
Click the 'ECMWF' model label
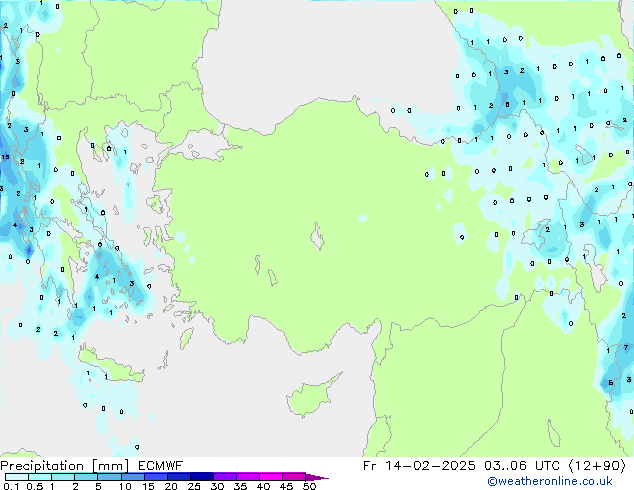tap(160, 466)
